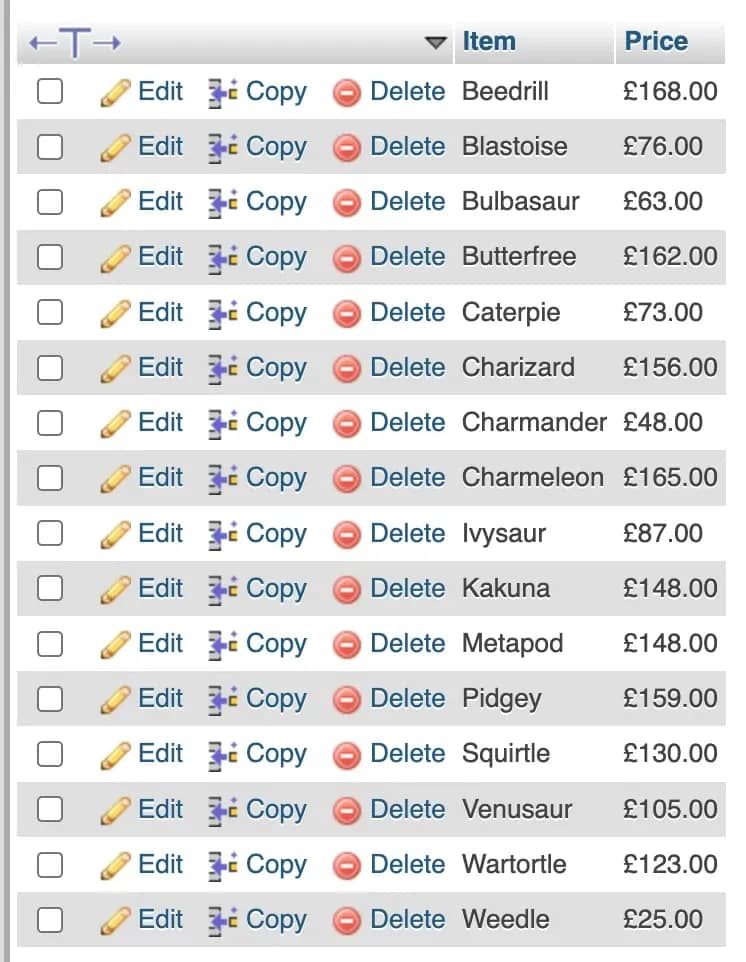Tick the checkbox for Butterfree row
The image size is (746, 962).
tap(50, 257)
